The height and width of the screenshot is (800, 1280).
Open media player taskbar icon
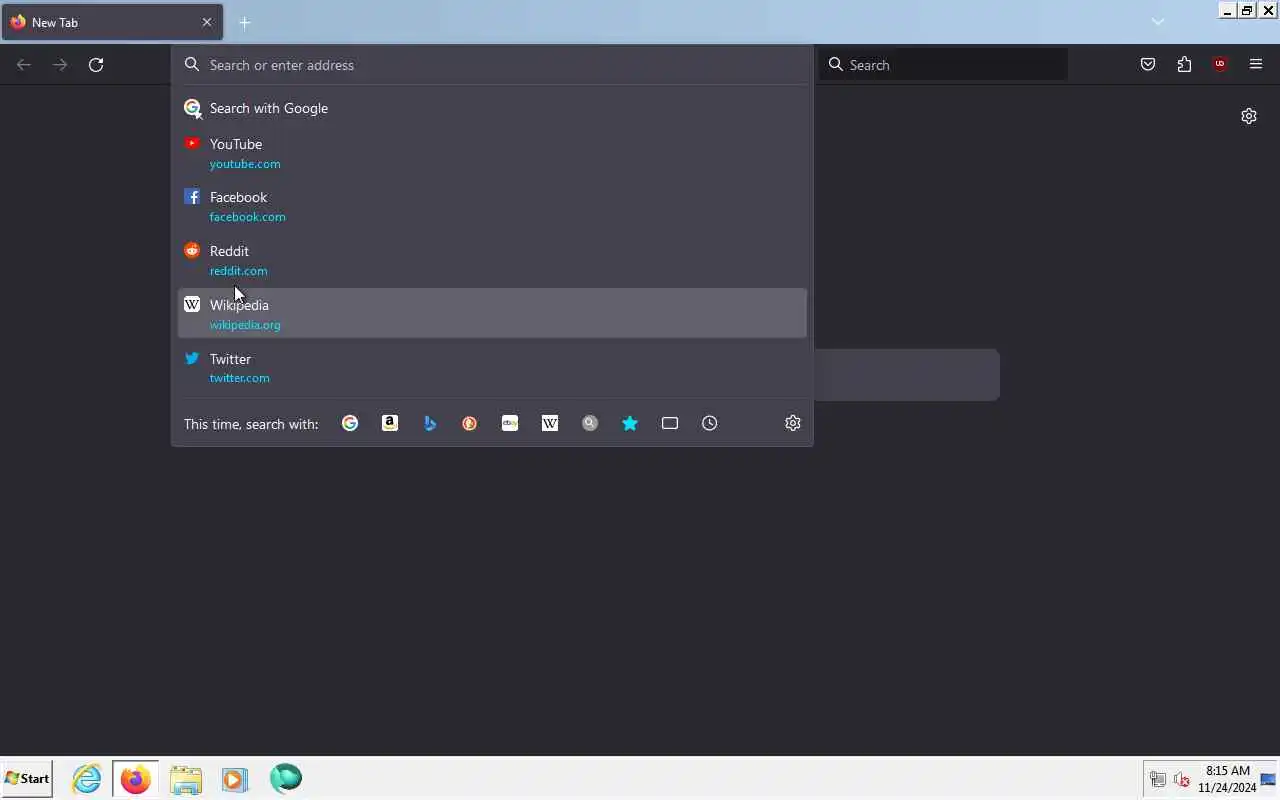coord(235,778)
